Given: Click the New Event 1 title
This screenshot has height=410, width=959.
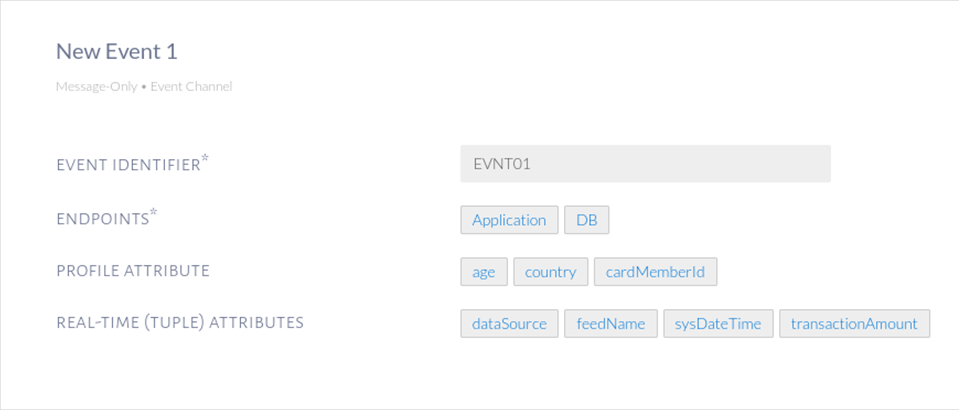Looking at the screenshot, I should (x=116, y=51).
